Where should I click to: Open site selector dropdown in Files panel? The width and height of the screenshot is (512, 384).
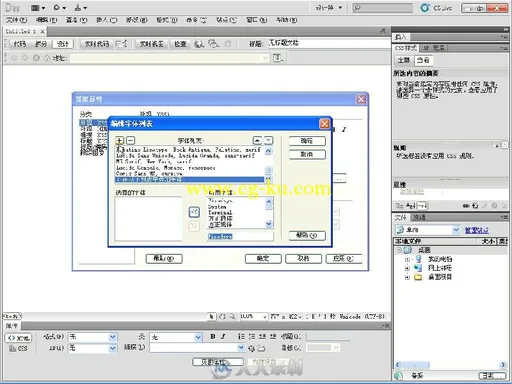point(456,230)
